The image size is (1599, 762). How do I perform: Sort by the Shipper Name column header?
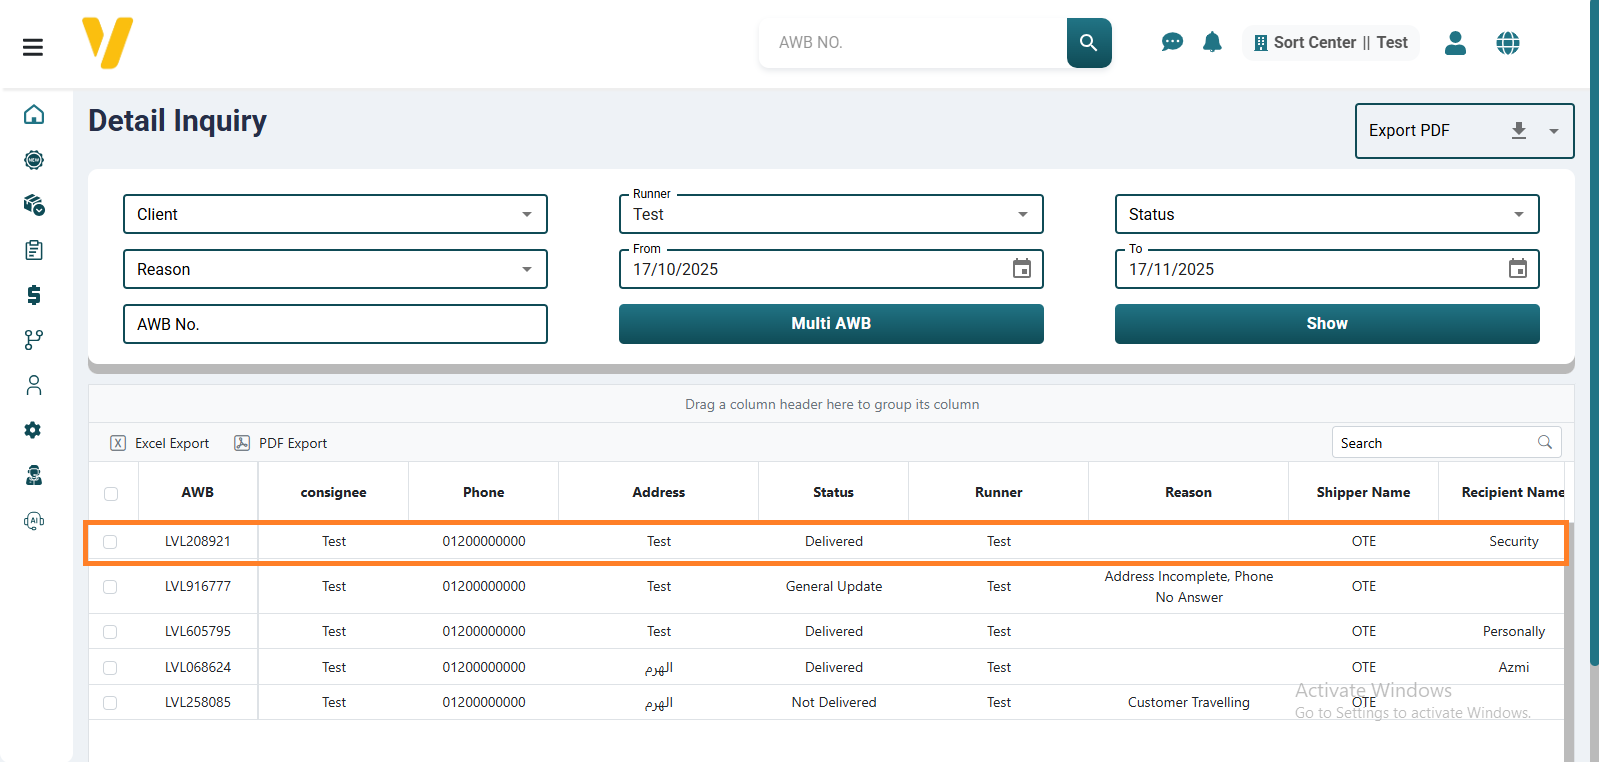click(1362, 492)
